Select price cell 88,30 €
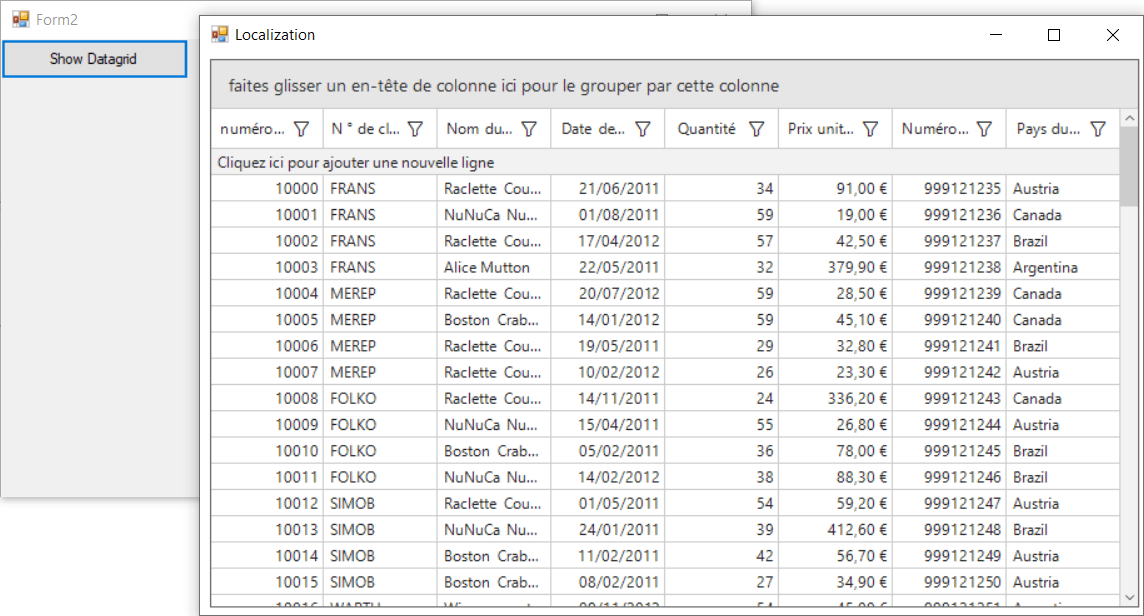Image resolution: width=1144 pixels, height=616 pixels. tap(835, 477)
